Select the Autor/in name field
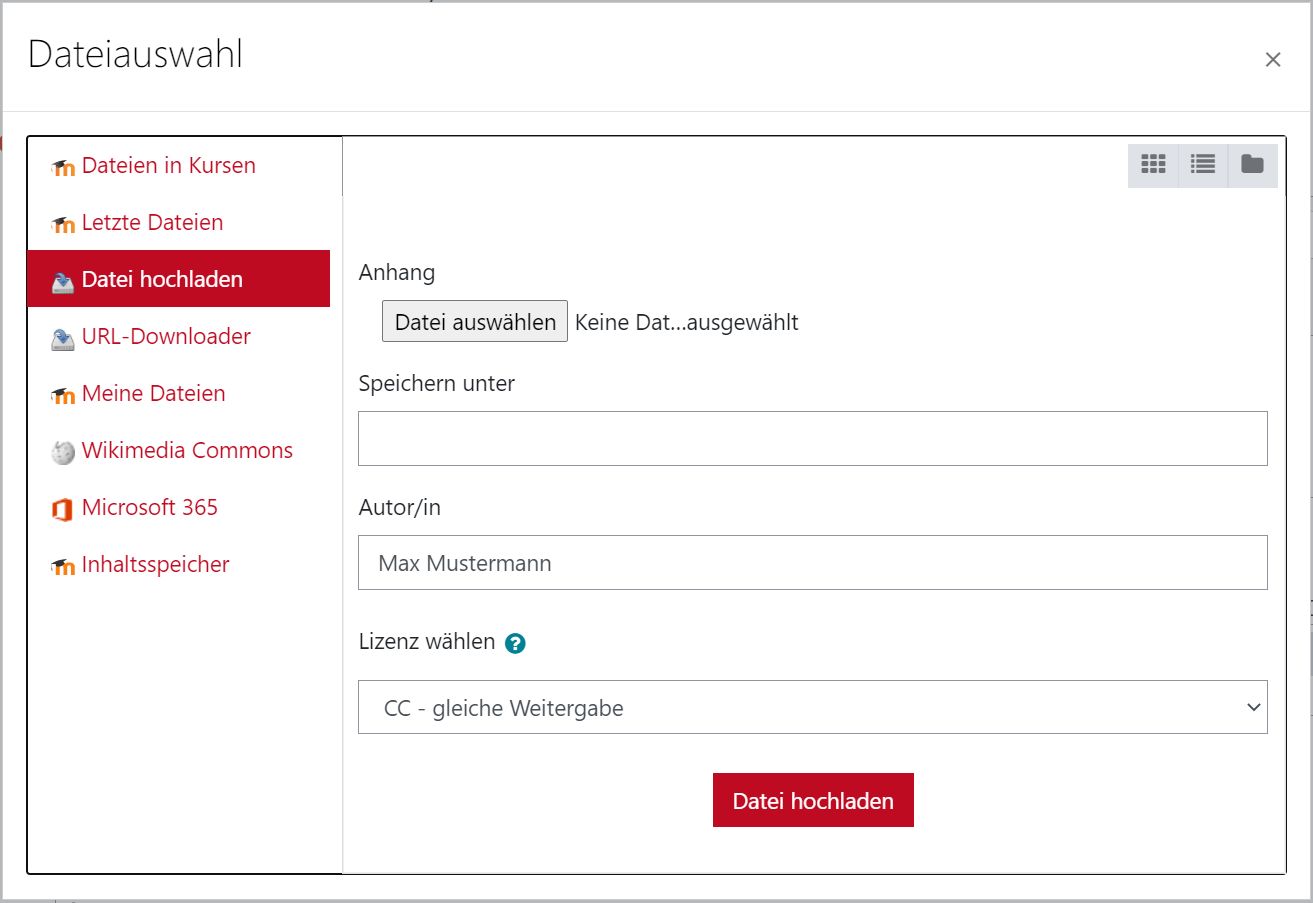1313x903 pixels. tap(812, 562)
